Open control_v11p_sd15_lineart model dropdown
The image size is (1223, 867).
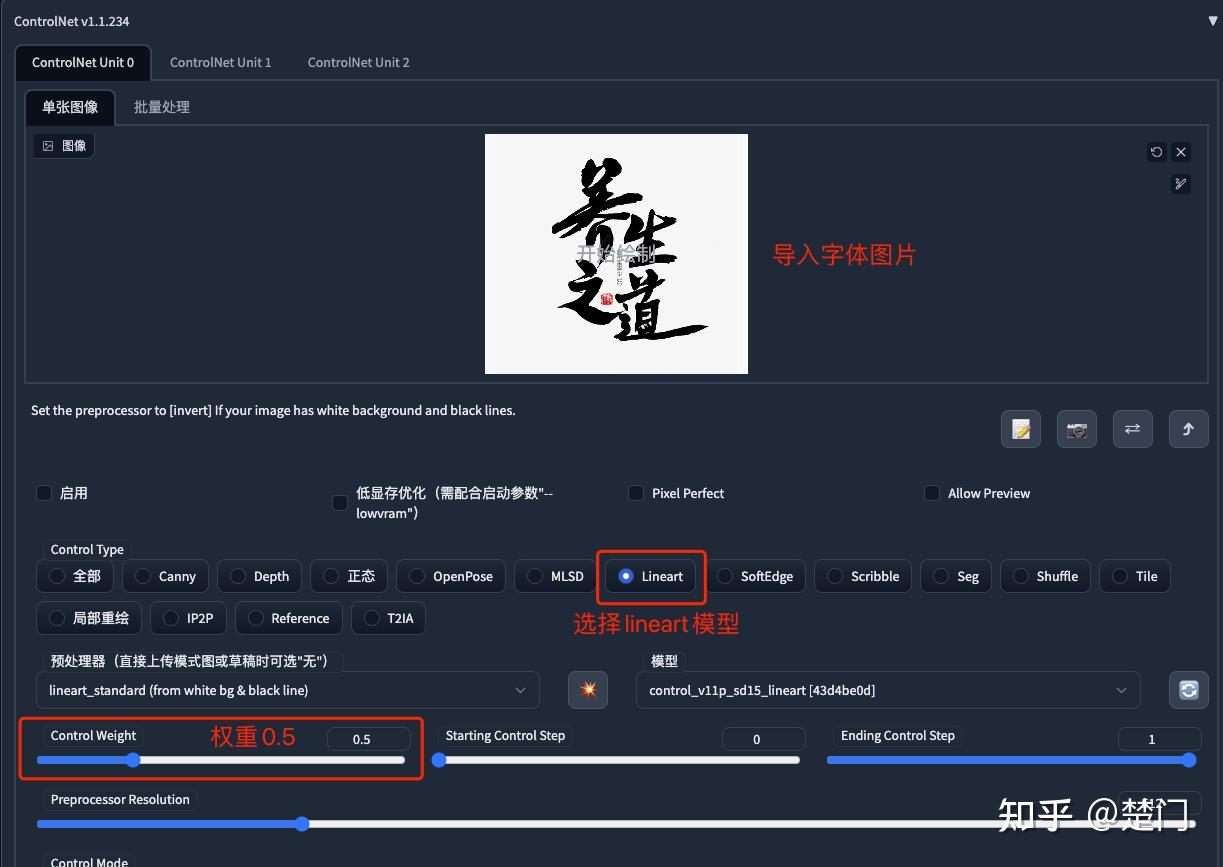pos(888,690)
